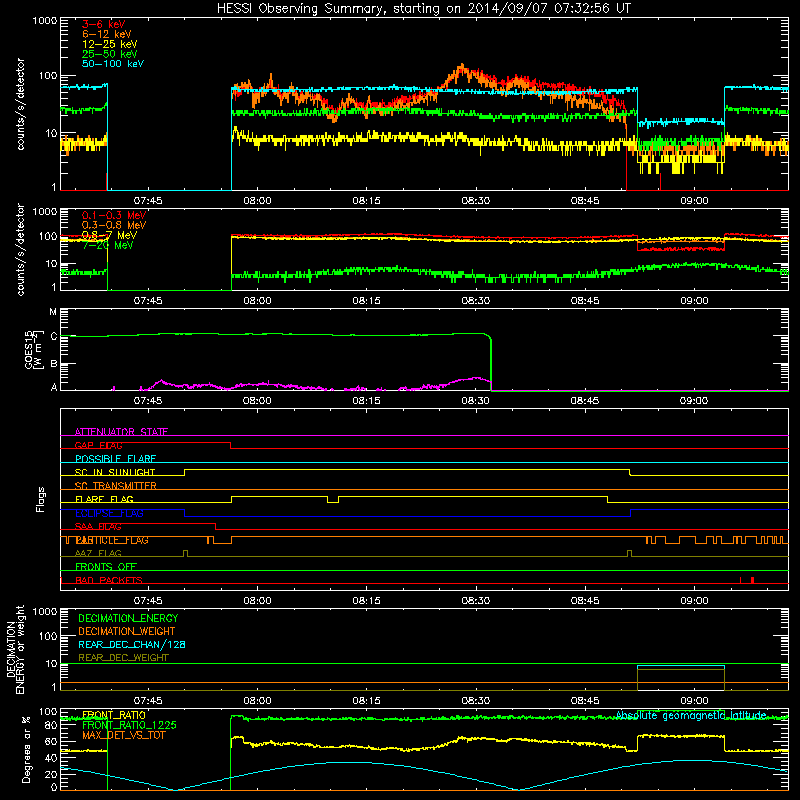Click the REAR_DEC_WEIGHT legend label
The image size is (800, 800).
pos(123,658)
